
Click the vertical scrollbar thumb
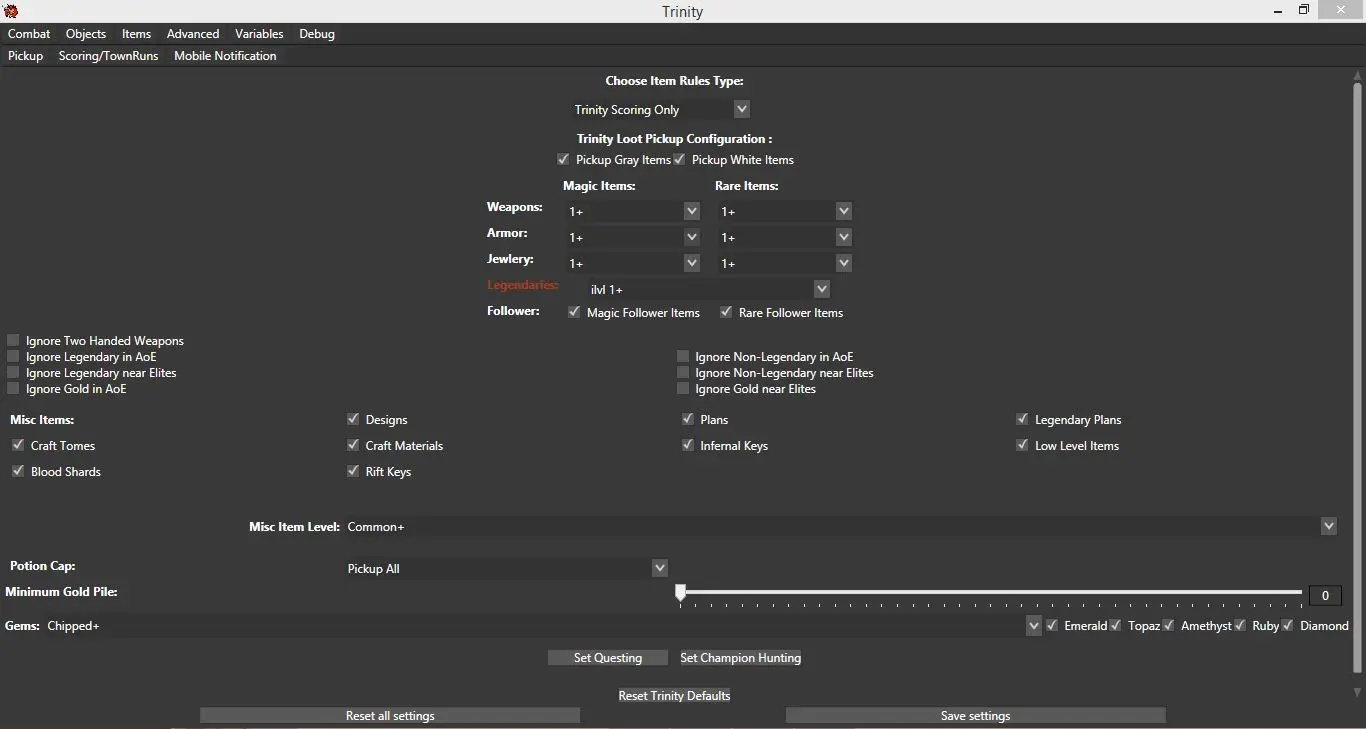point(1357,378)
